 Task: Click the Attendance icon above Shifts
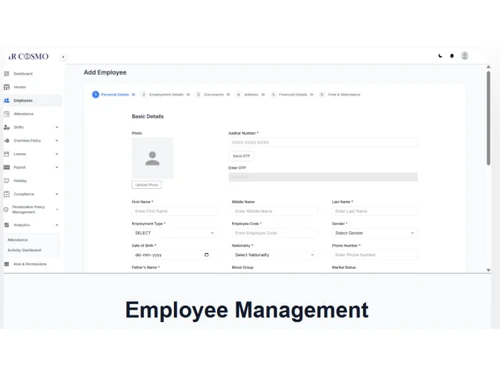click(x=7, y=114)
